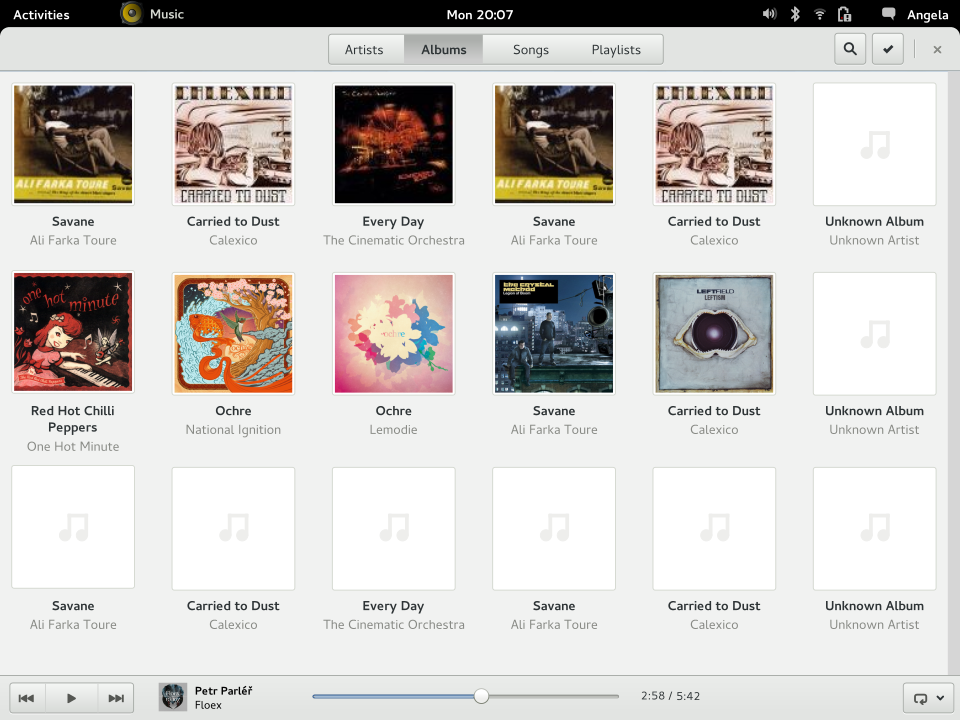Start playback with the play button
This screenshot has width=960, height=720.
tap(71, 698)
